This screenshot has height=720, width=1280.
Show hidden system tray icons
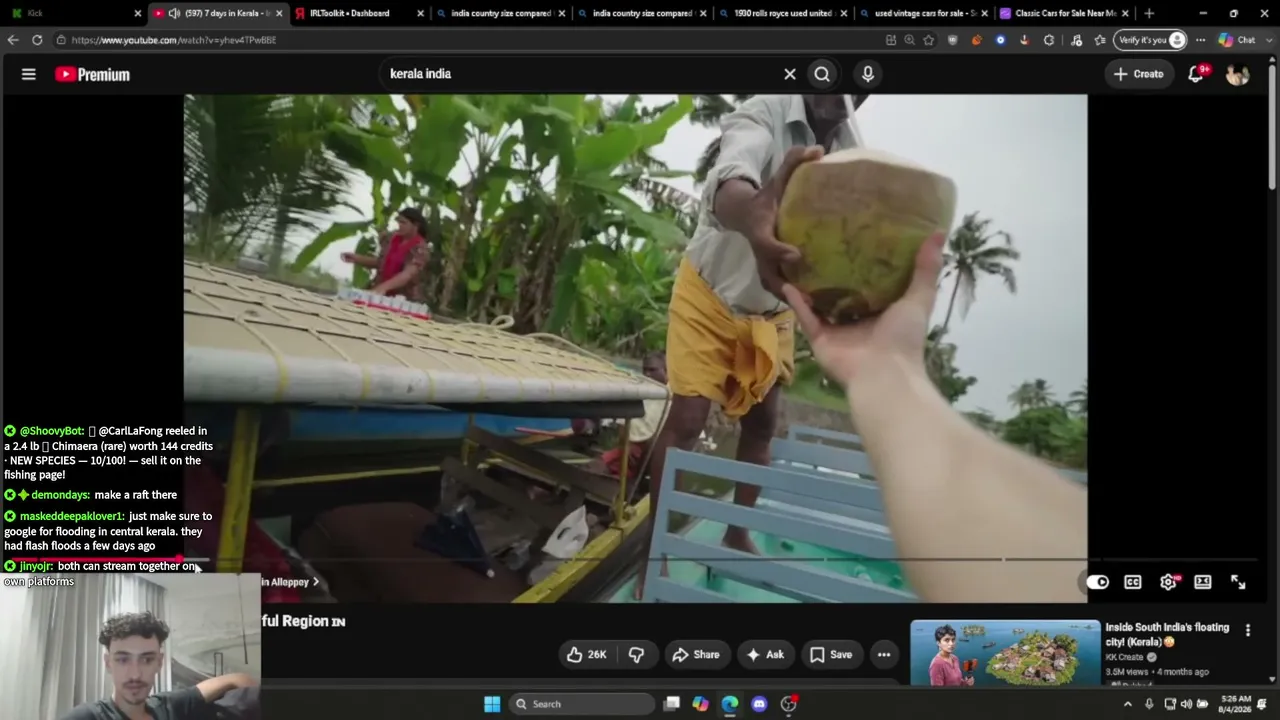(1128, 704)
